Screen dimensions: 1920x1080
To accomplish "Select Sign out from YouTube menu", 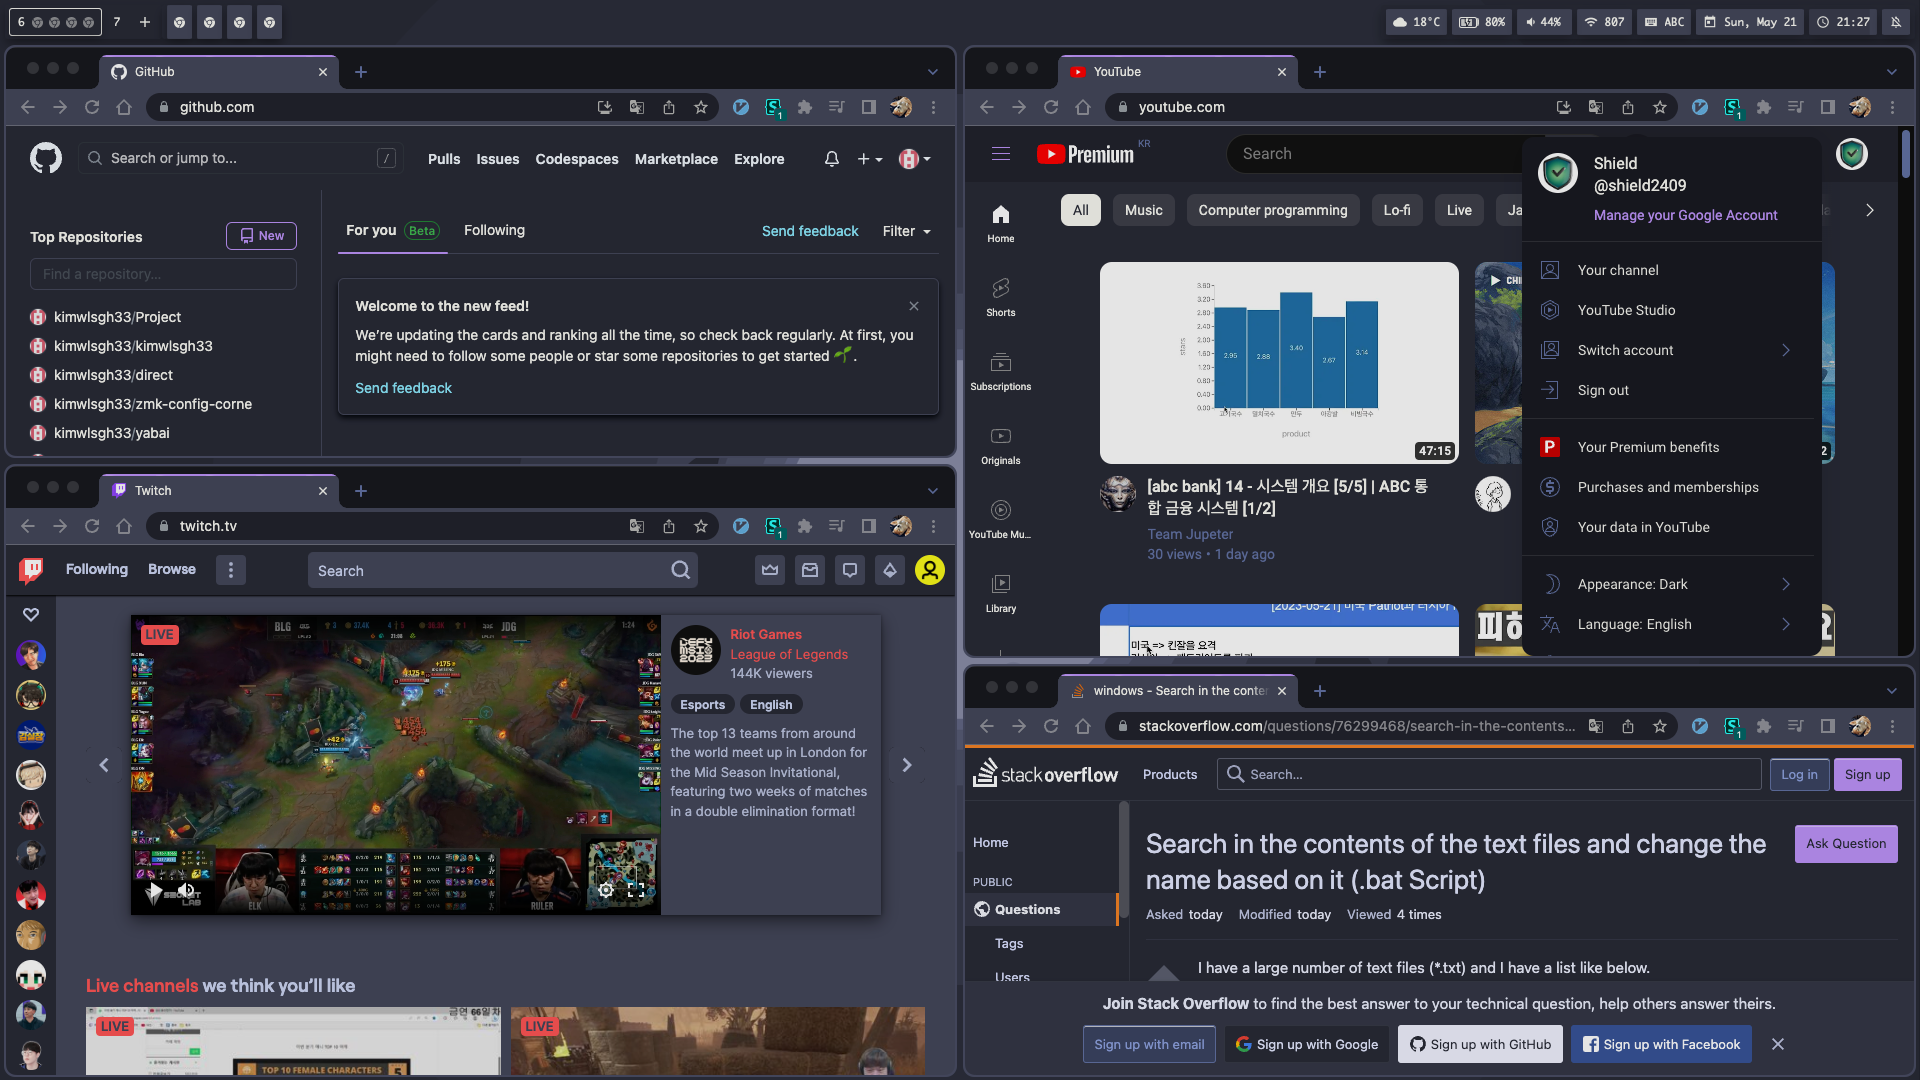I will pyautogui.click(x=1603, y=390).
